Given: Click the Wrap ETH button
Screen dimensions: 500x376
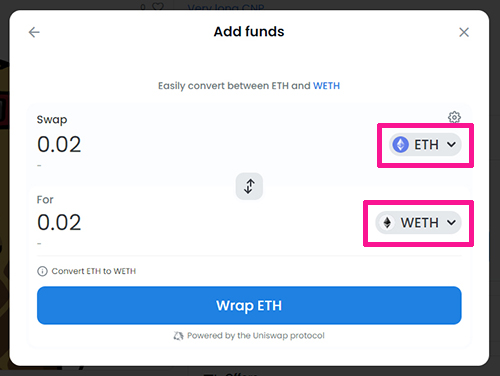Looking at the screenshot, I should tap(249, 305).
